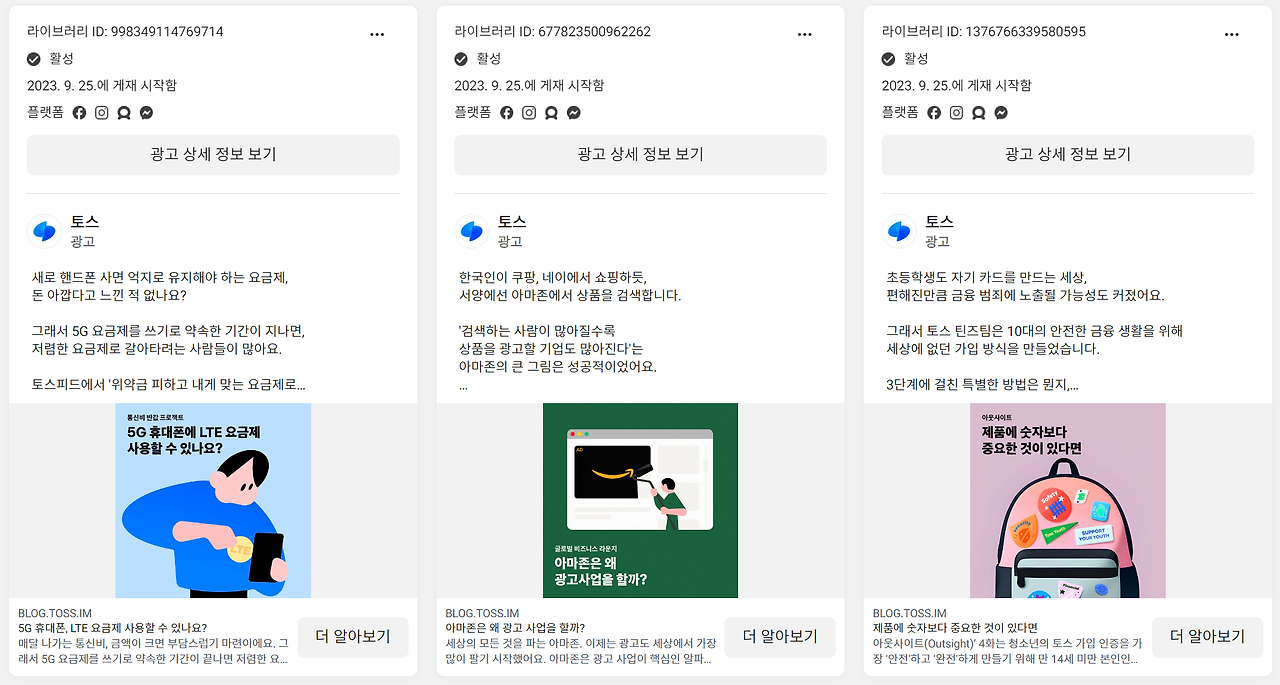Click Toss logo in the teens backpack ad
Image resolution: width=1280 pixels, height=685 pixels.
tap(900, 231)
